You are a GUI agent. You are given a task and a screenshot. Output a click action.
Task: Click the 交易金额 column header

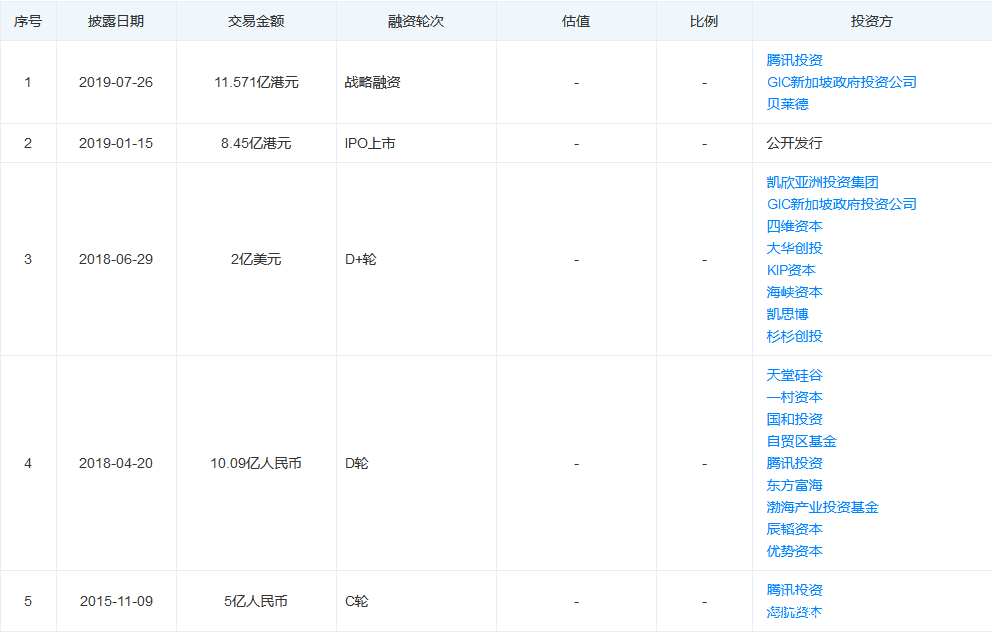tap(256, 21)
